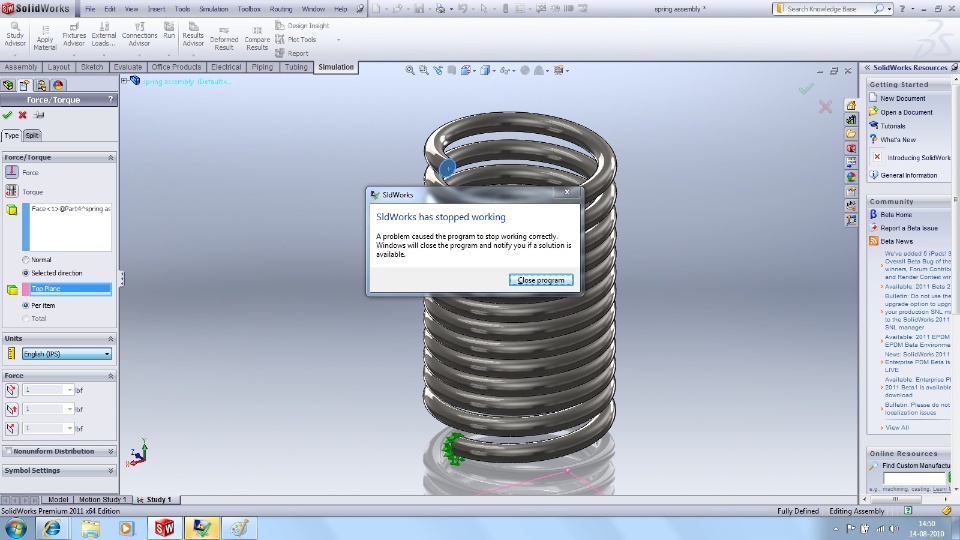Open the Study Advisor tool
The image size is (960, 540).
[15, 35]
